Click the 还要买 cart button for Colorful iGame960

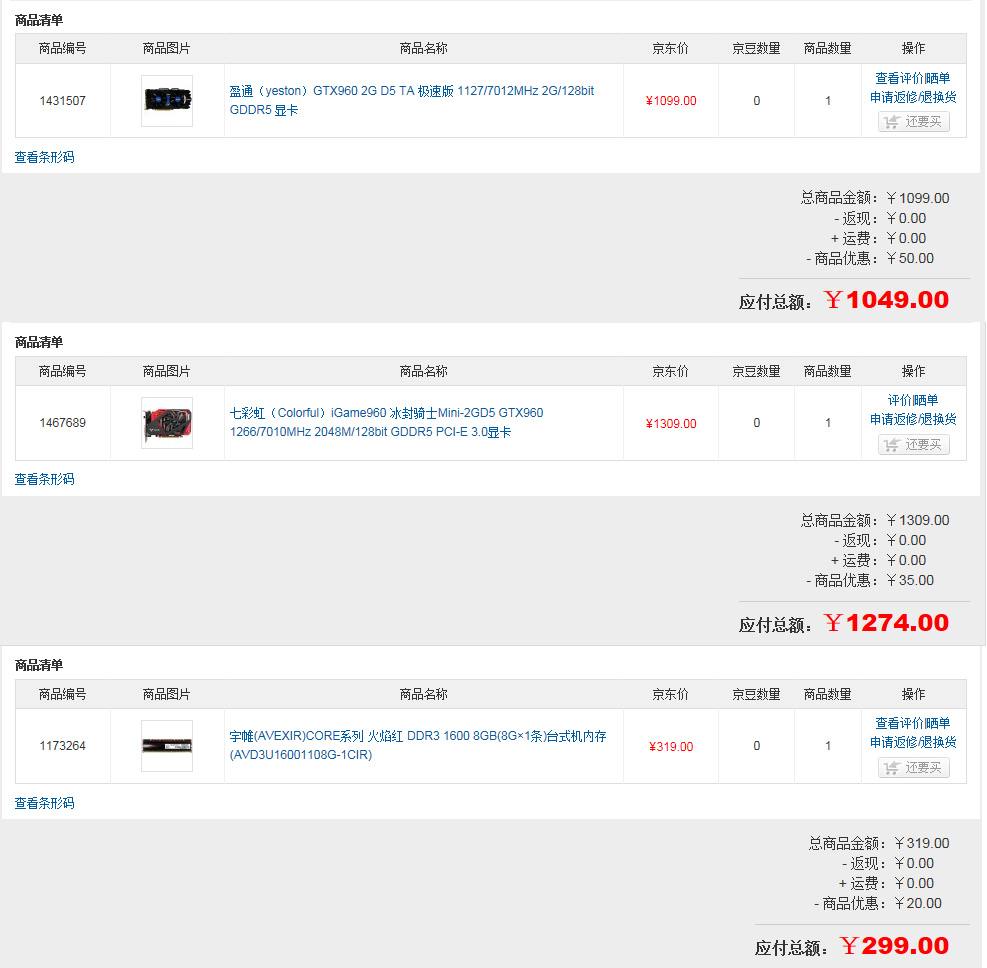tap(913, 444)
